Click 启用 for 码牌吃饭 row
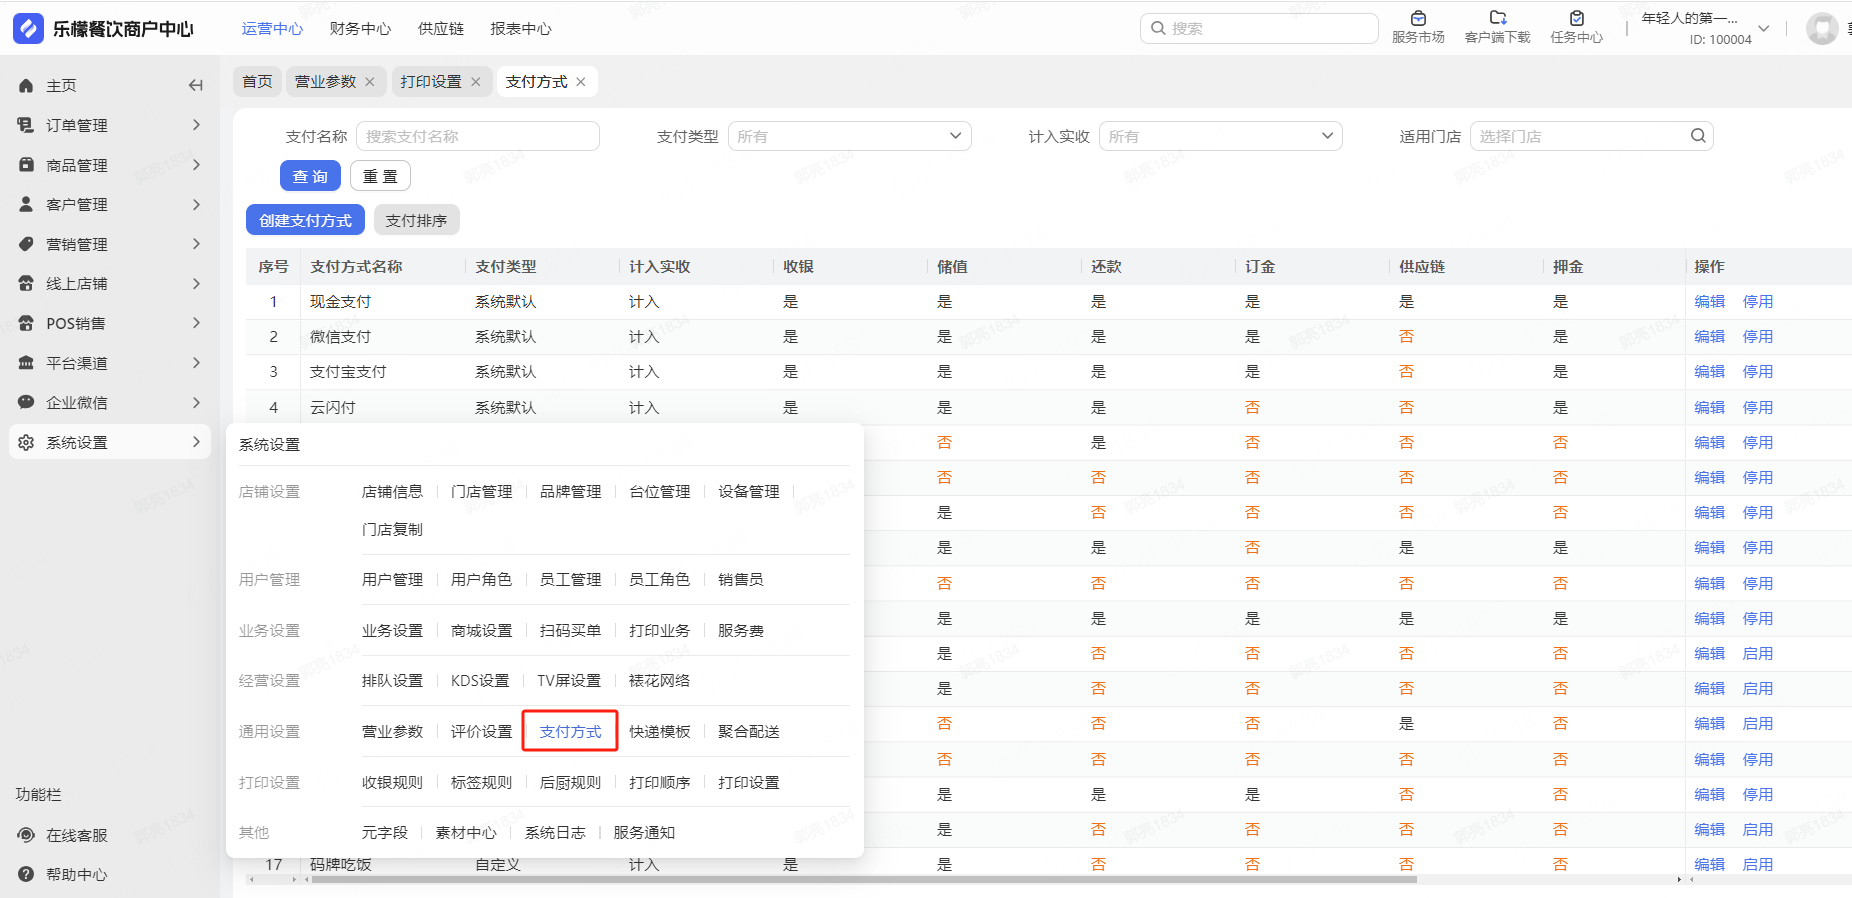This screenshot has width=1852, height=898. [1758, 865]
